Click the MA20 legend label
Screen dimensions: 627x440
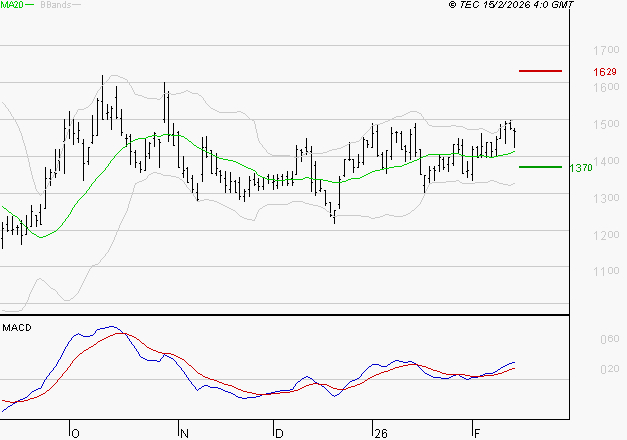click(12, 5)
